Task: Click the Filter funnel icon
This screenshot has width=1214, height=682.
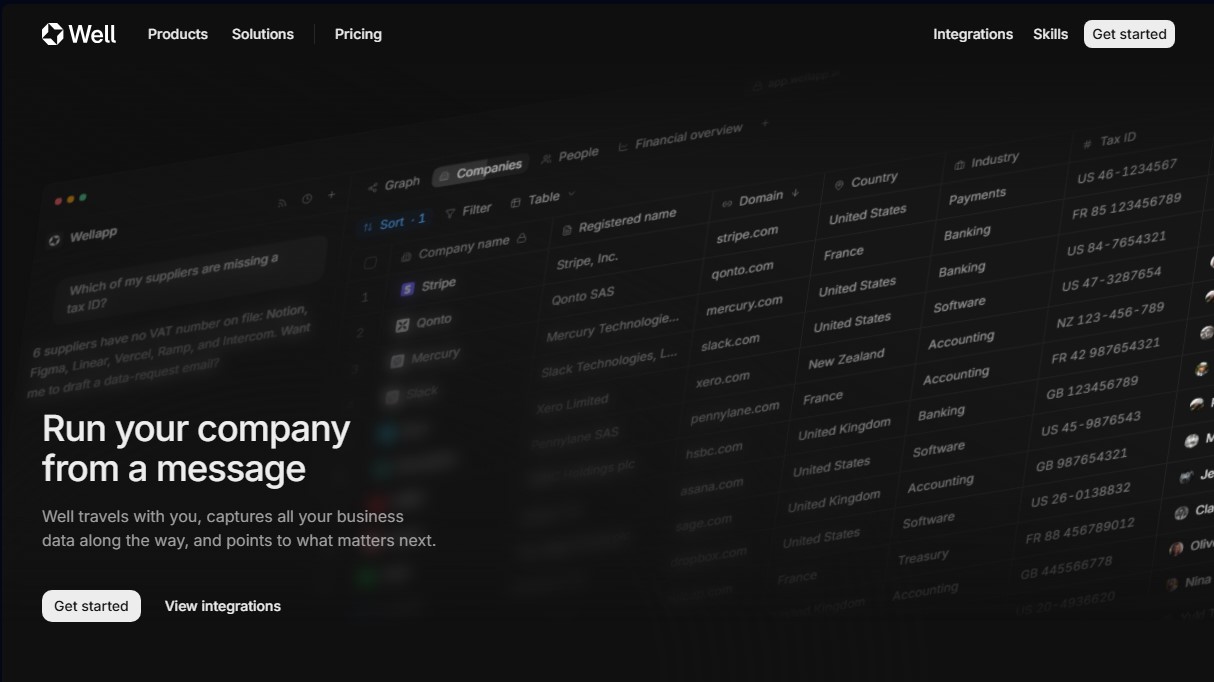Action: (x=450, y=213)
